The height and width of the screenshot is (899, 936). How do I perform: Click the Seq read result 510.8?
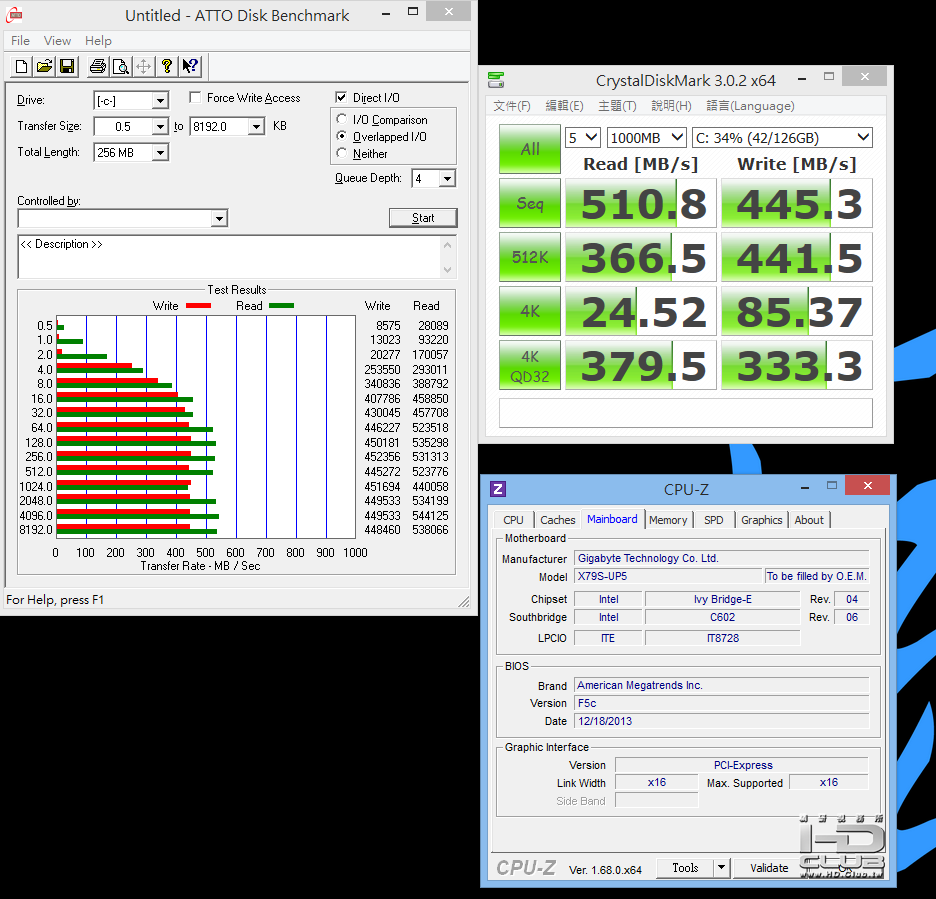pos(641,203)
